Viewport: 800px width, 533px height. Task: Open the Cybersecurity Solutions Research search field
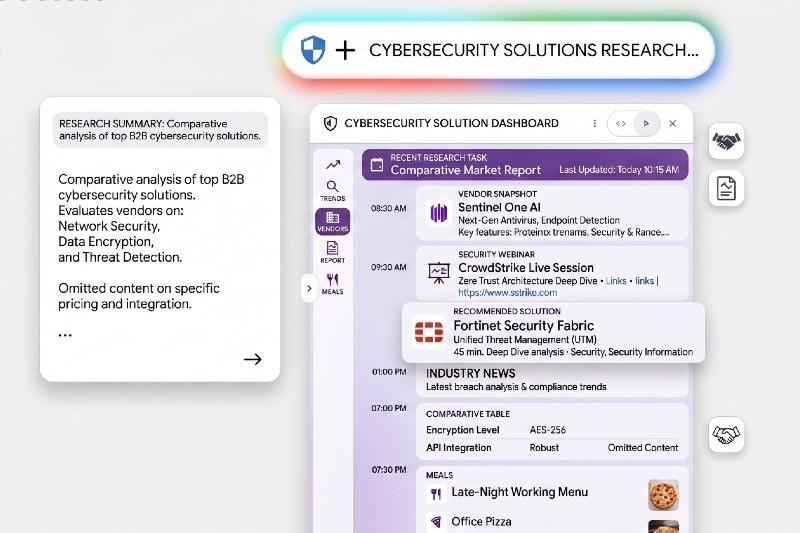pos(498,50)
